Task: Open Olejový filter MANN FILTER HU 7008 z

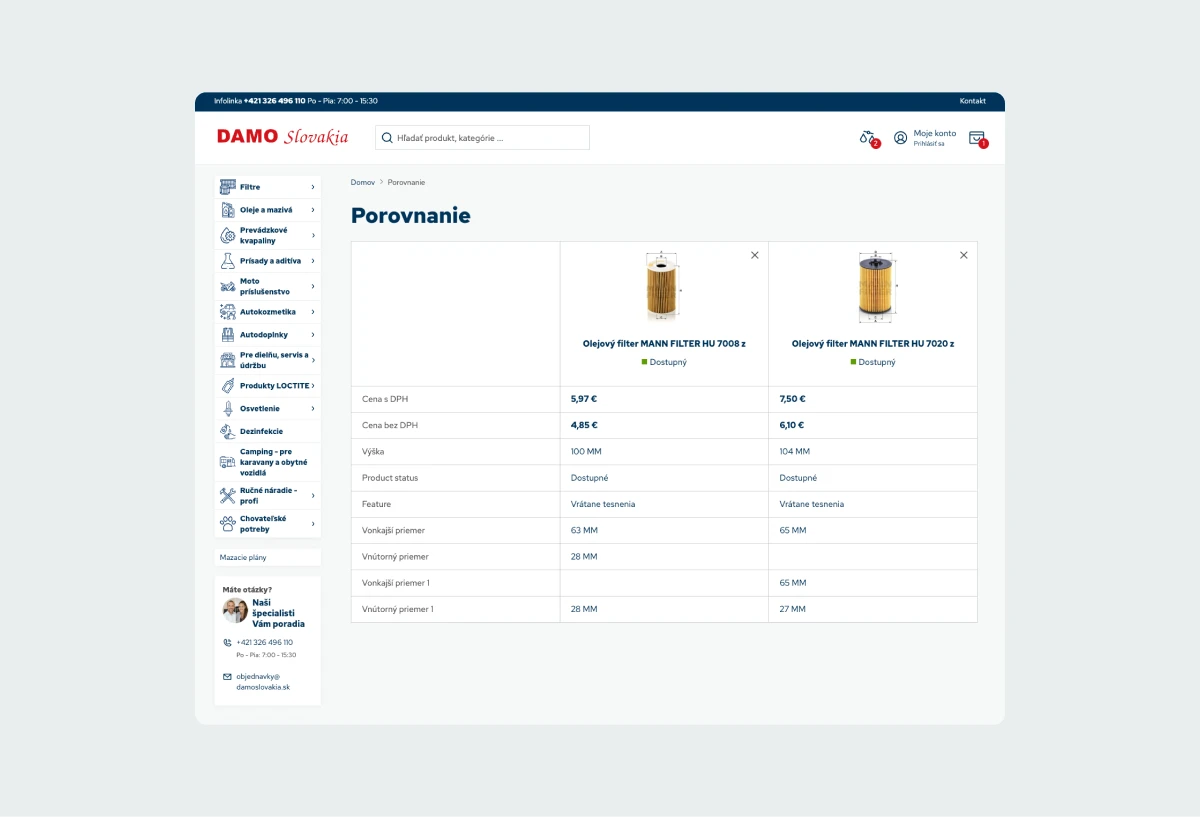Action: coord(664,343)
